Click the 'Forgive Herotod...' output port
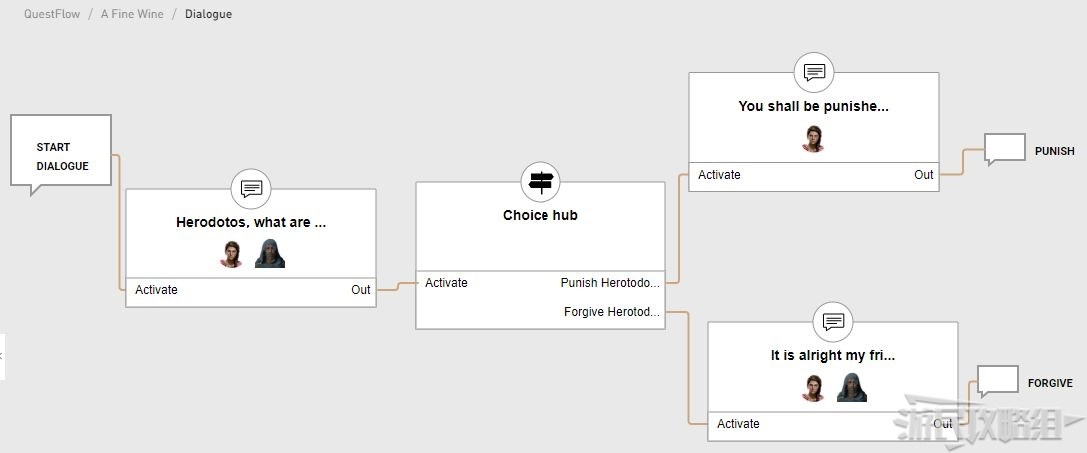Image resolution: width=1087 pixels, height=453 pixels. click(612, 311)
